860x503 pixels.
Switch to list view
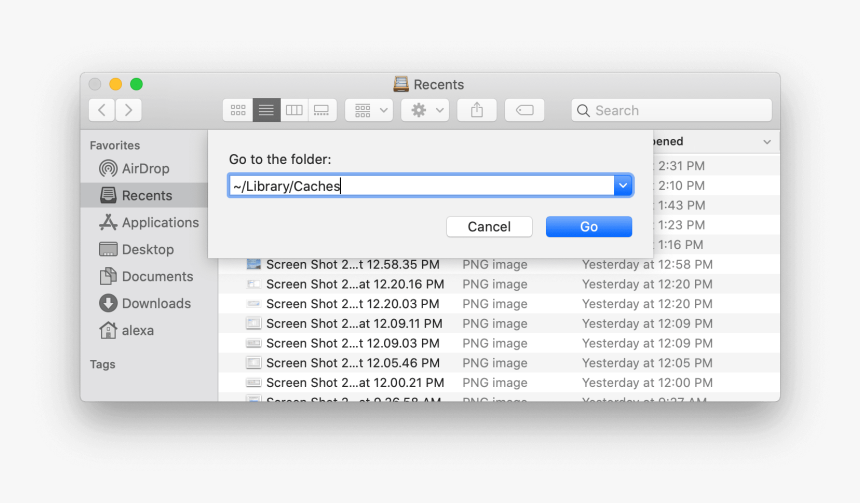coord(266,110)
